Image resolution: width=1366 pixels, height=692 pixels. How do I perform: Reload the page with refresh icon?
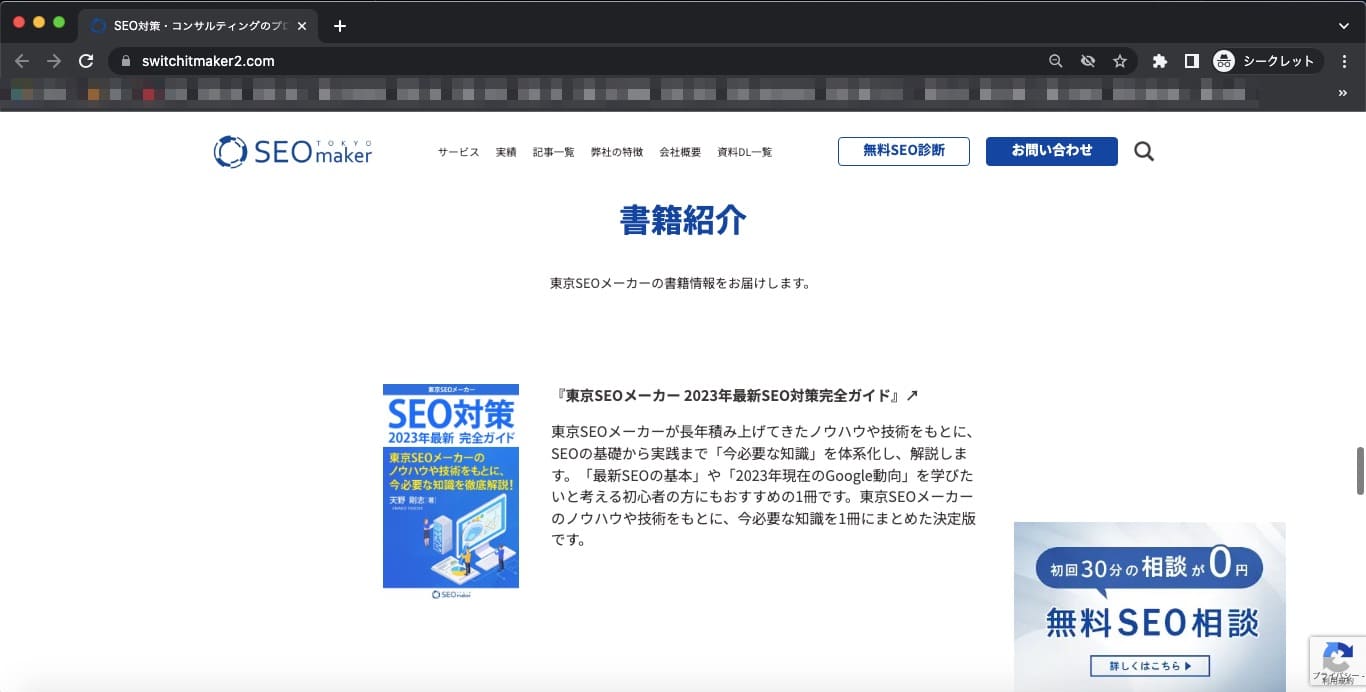tap(86, 61)
